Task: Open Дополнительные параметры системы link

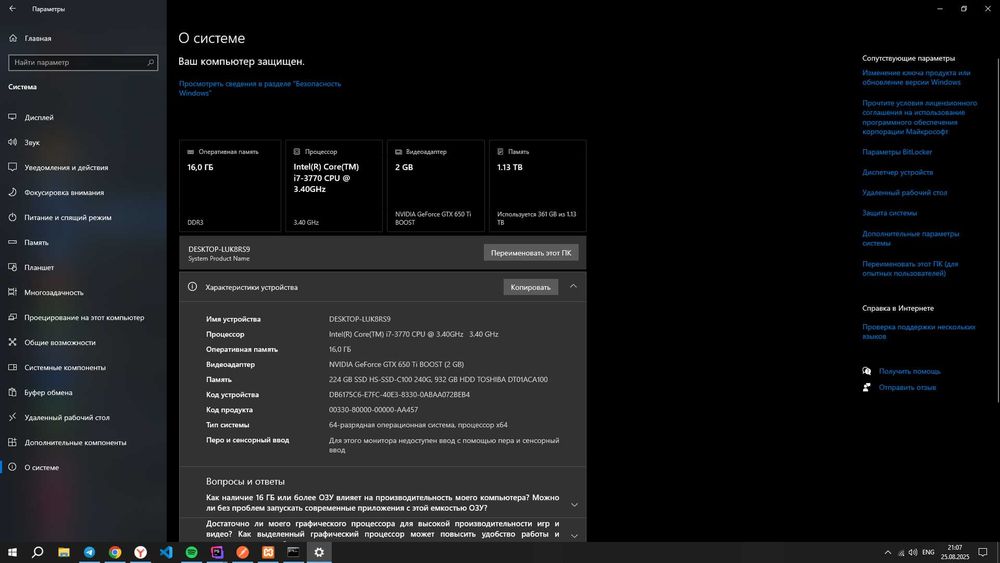Action: pos(911,238)
